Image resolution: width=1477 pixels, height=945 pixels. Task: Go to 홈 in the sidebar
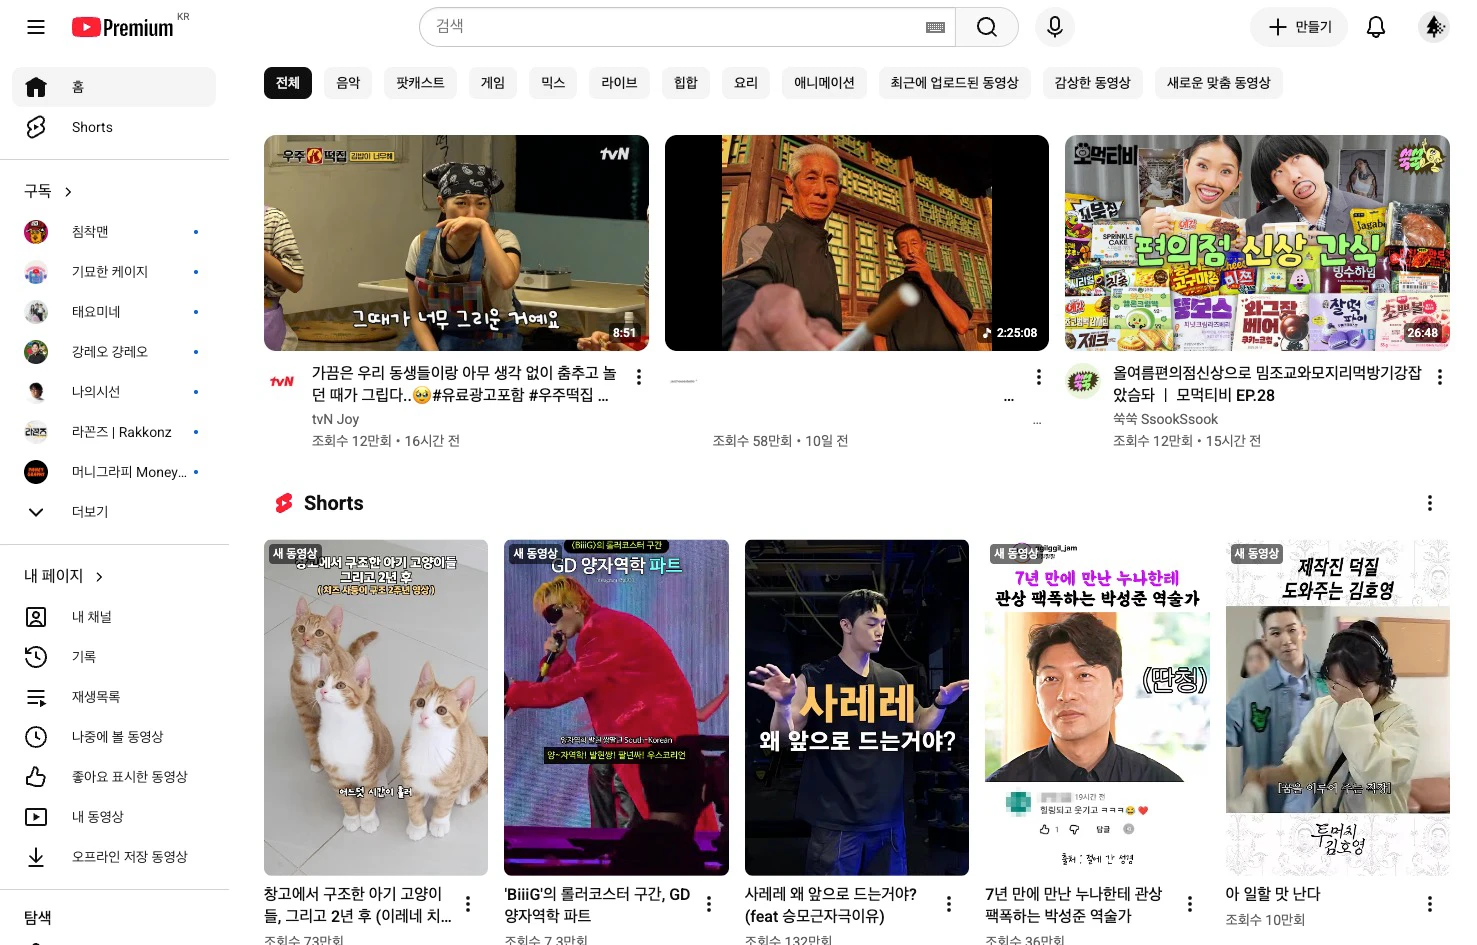tap(114, 87)
